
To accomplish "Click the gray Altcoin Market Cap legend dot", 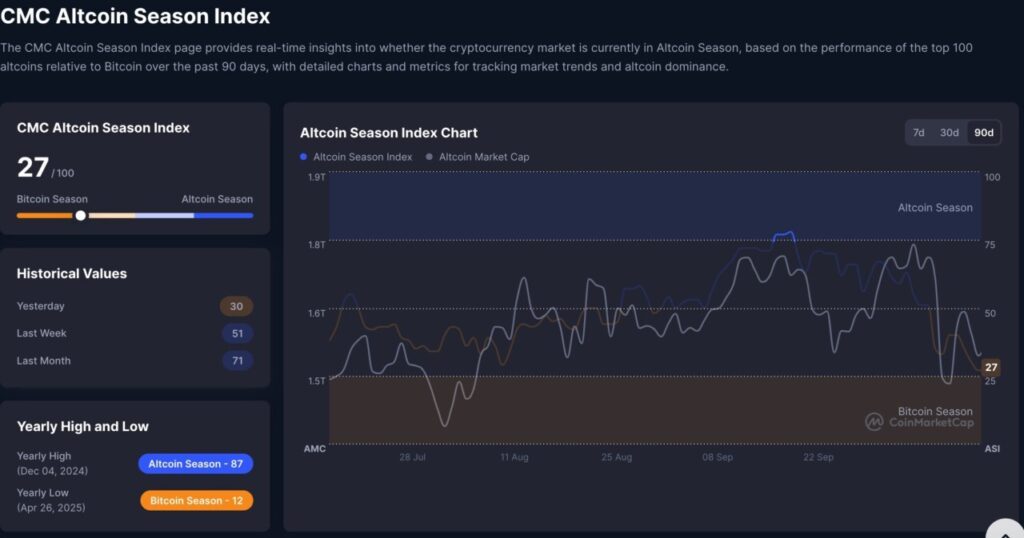I will (x=430, y=157).
